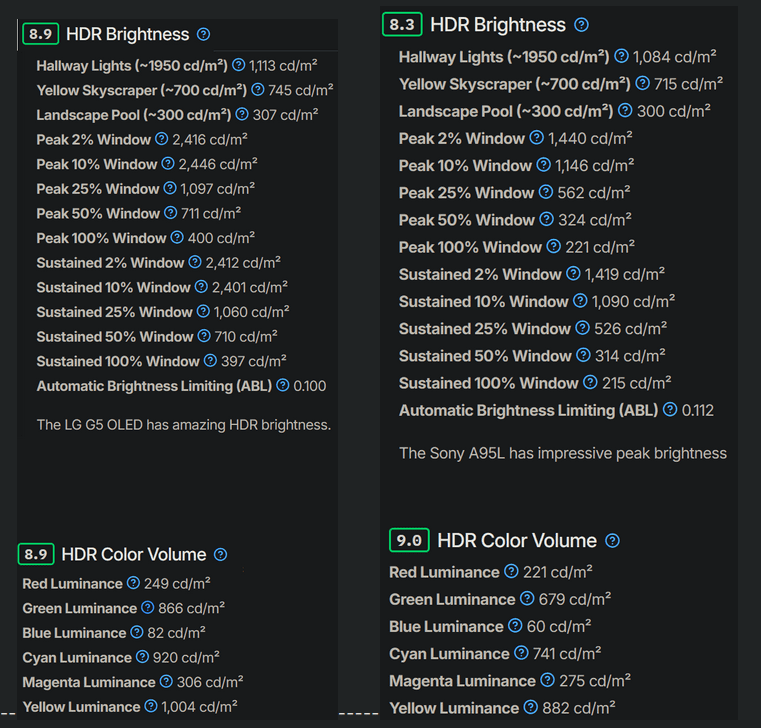Open help for Red Luminance 249 cd/m²
This screenshot has width=761, height=728.
click(x=132, y=583)
